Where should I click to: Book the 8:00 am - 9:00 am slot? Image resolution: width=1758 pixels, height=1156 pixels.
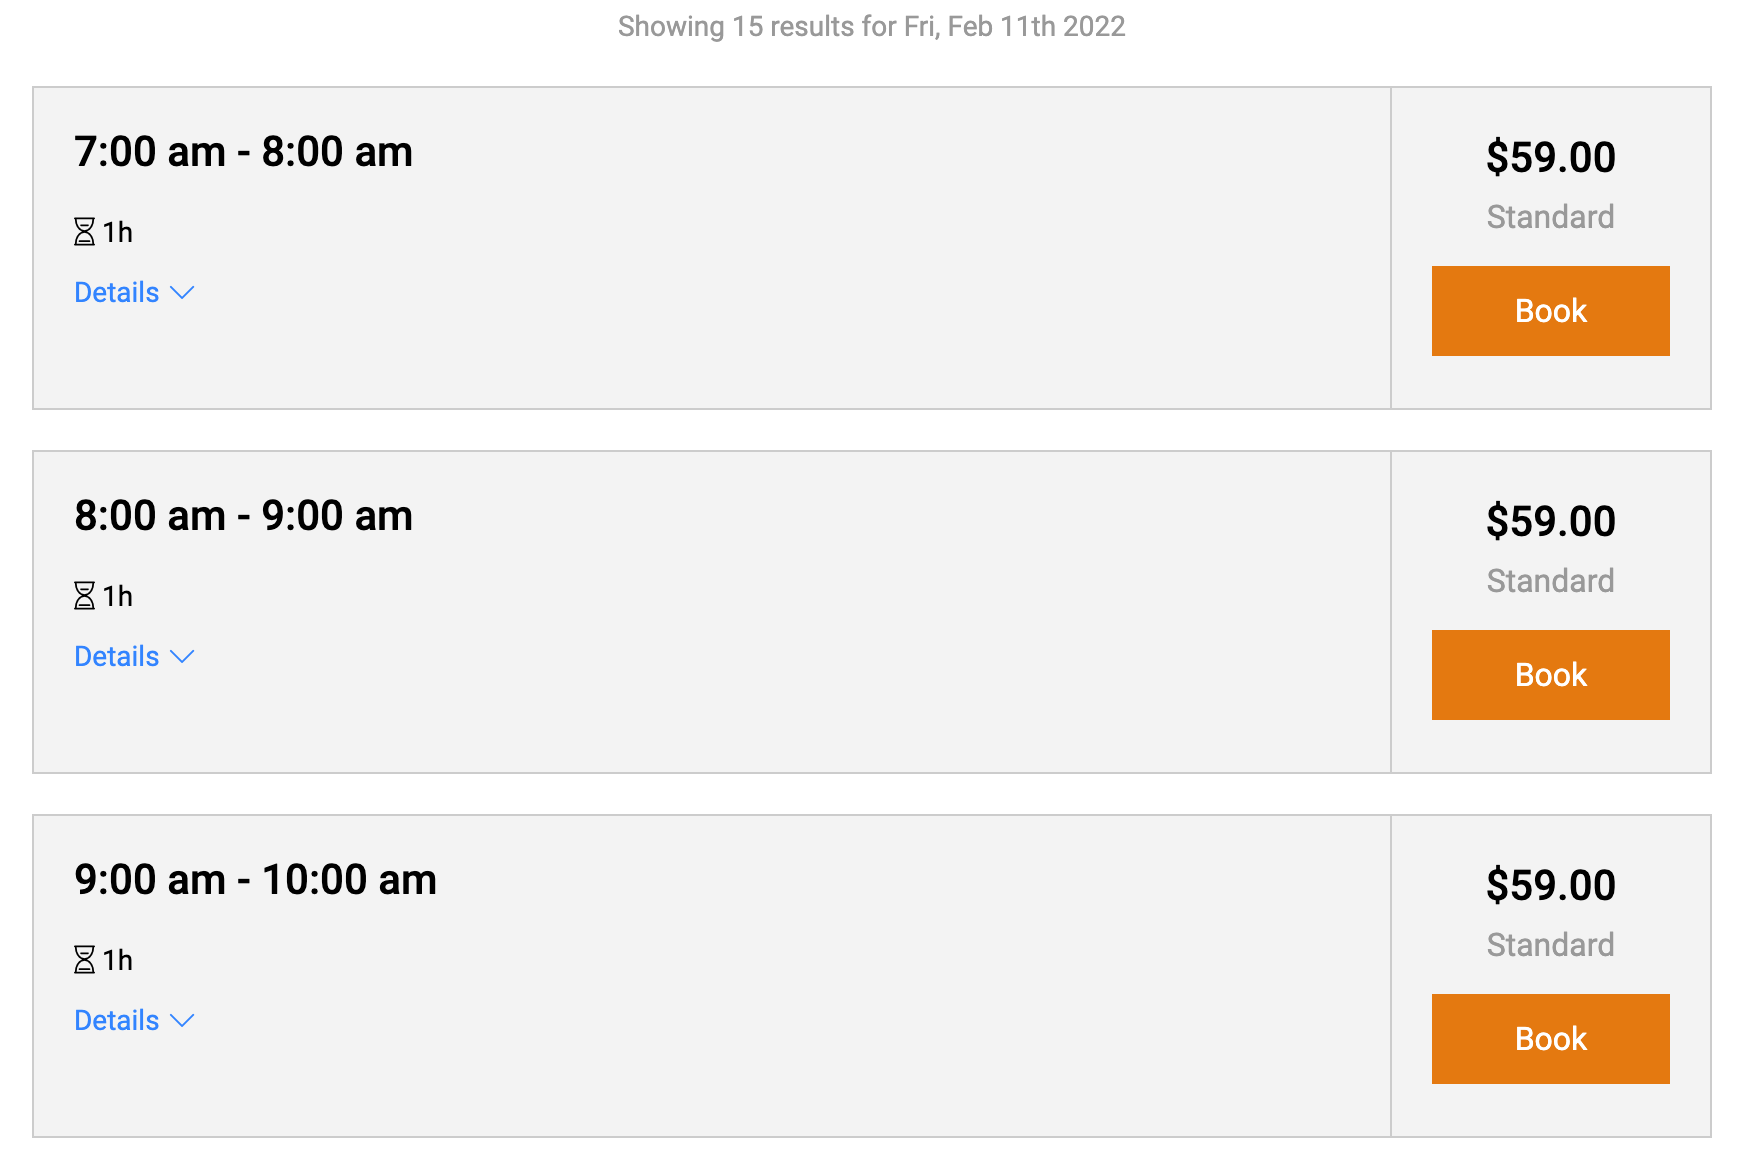click(1550, 675)
